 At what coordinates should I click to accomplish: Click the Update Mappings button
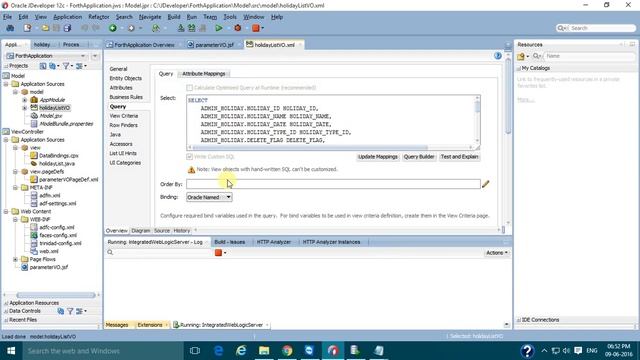378,157
